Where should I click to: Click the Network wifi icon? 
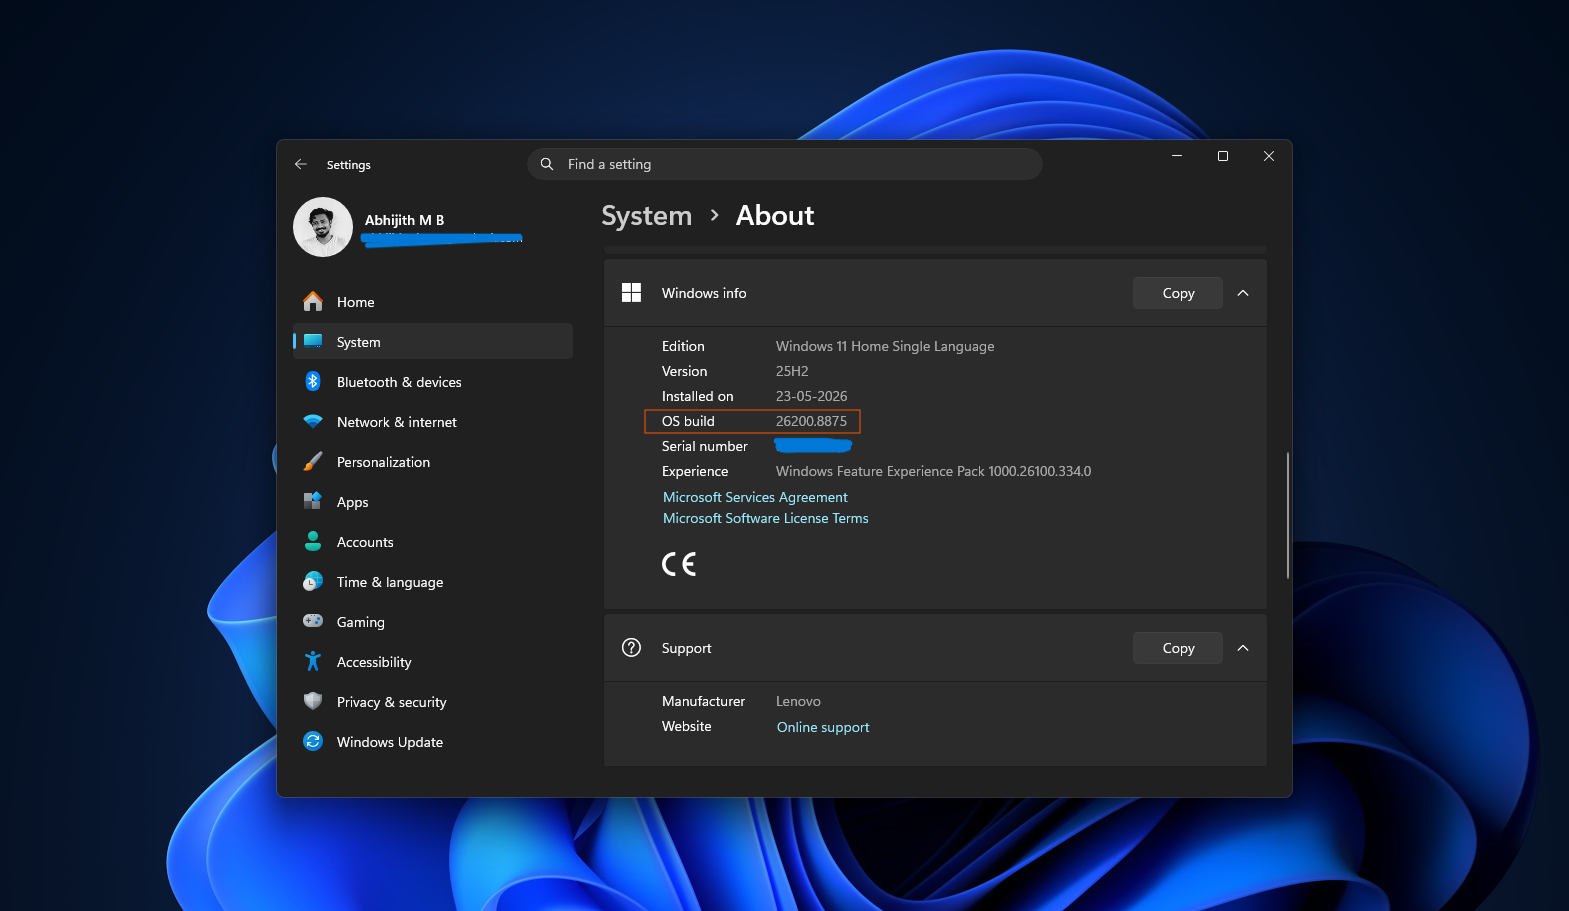point(313,422)
